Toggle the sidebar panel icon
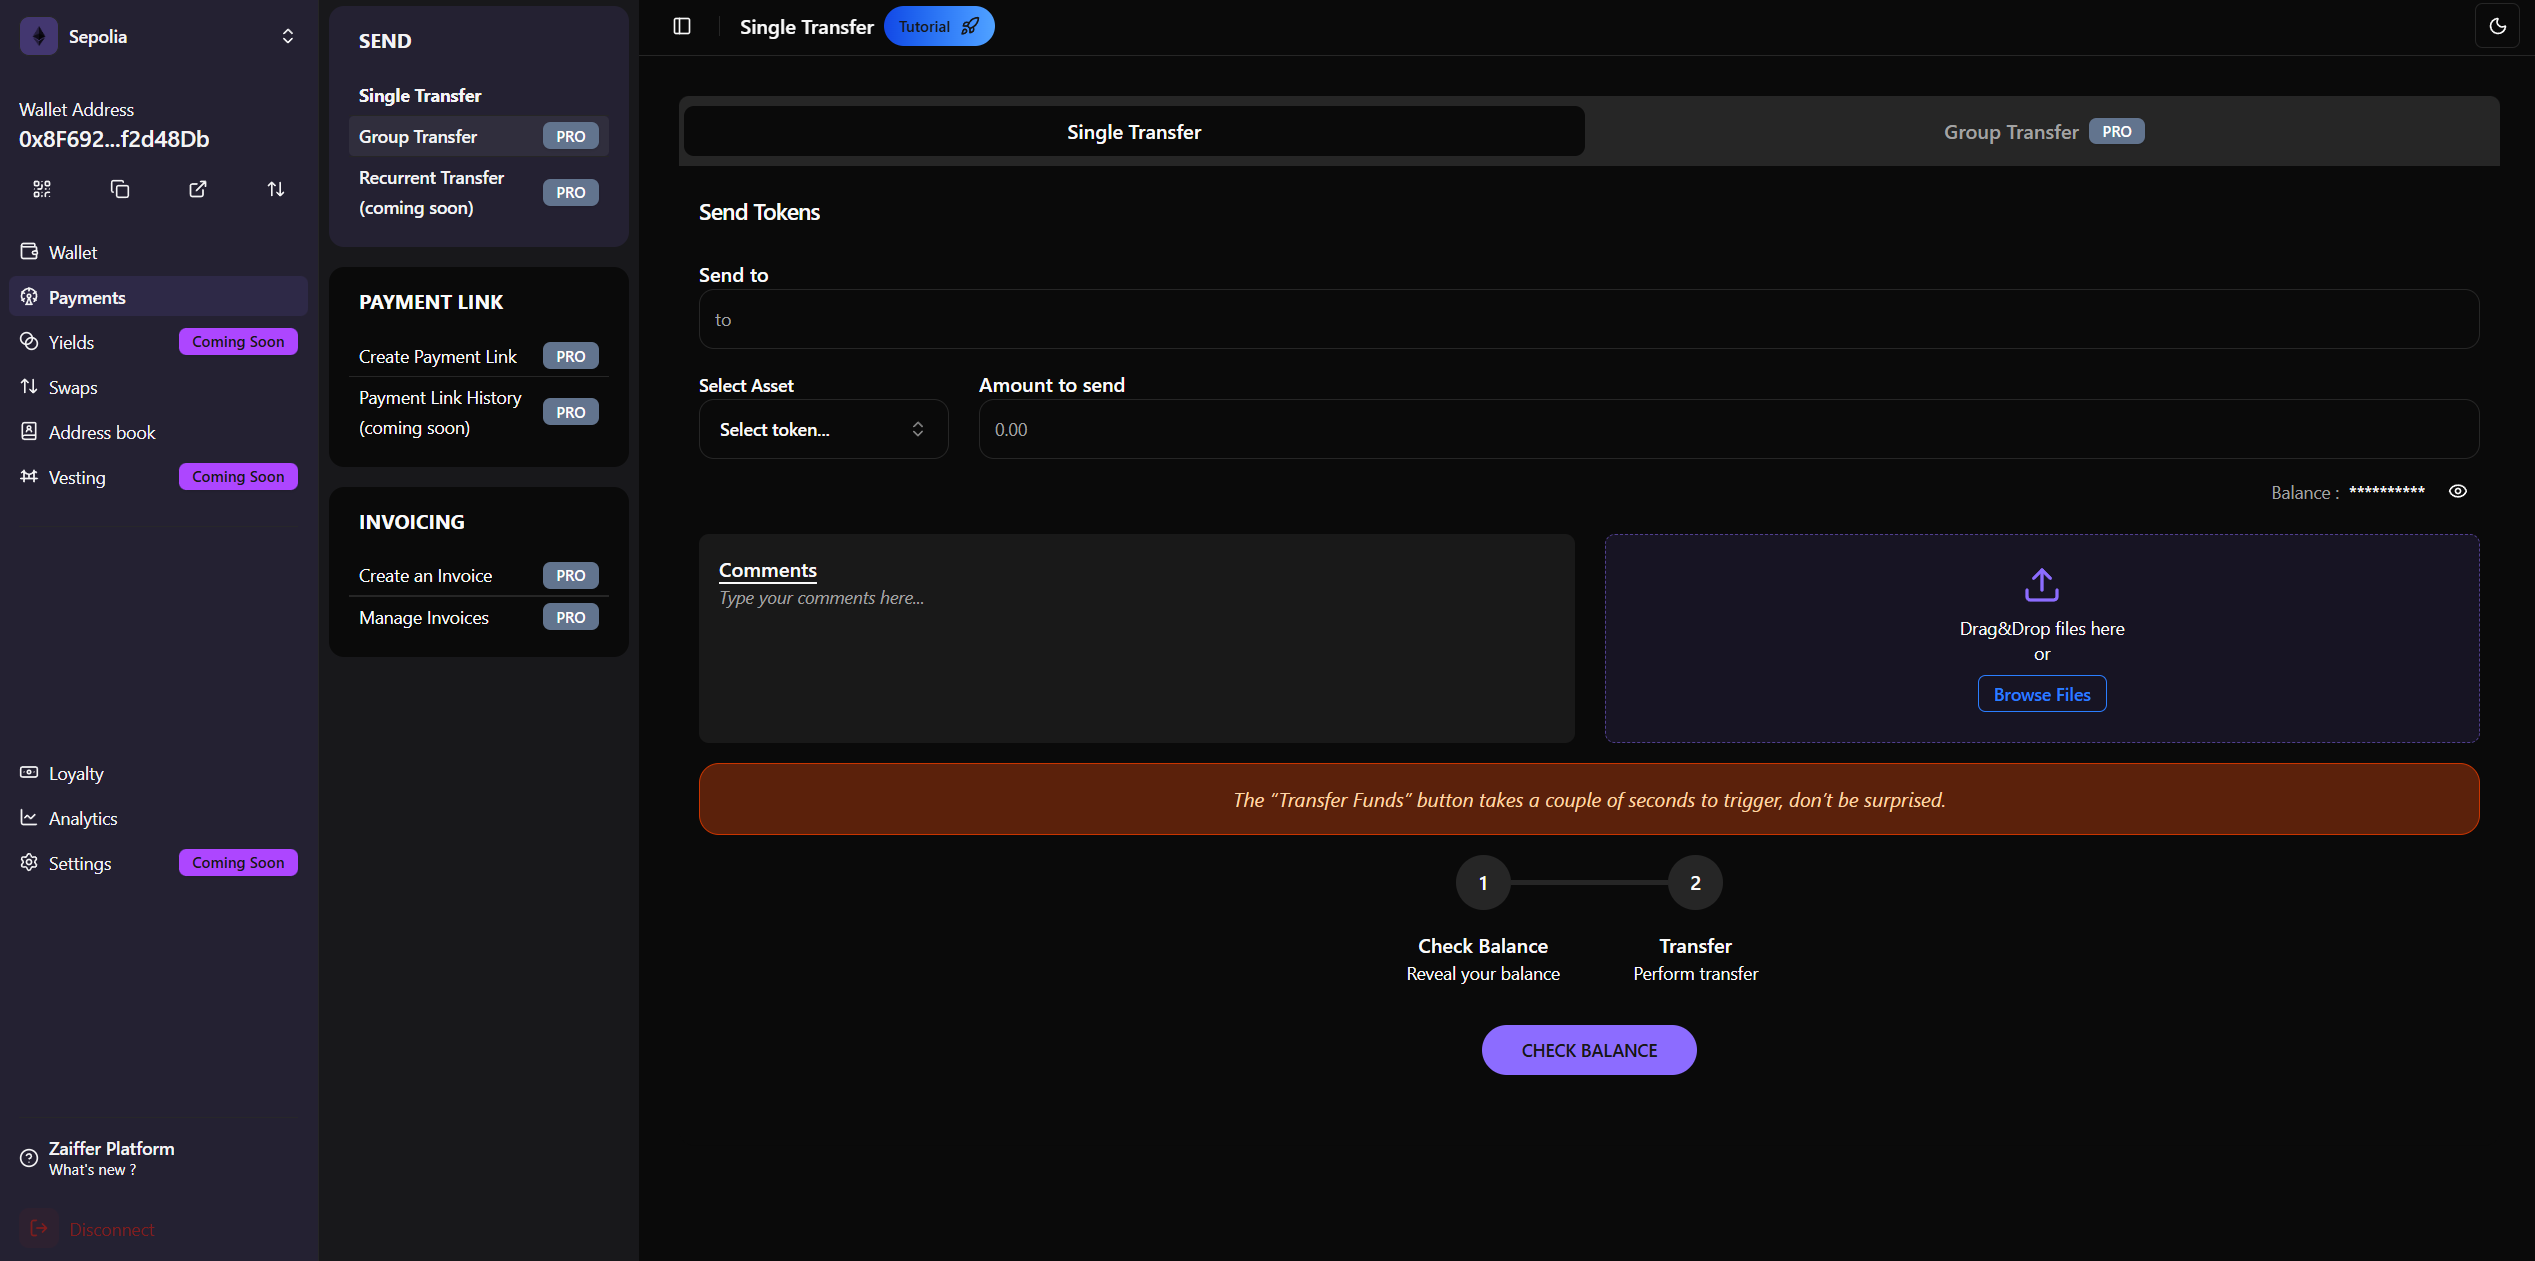 pyautogui.click(x=682, y=27)
